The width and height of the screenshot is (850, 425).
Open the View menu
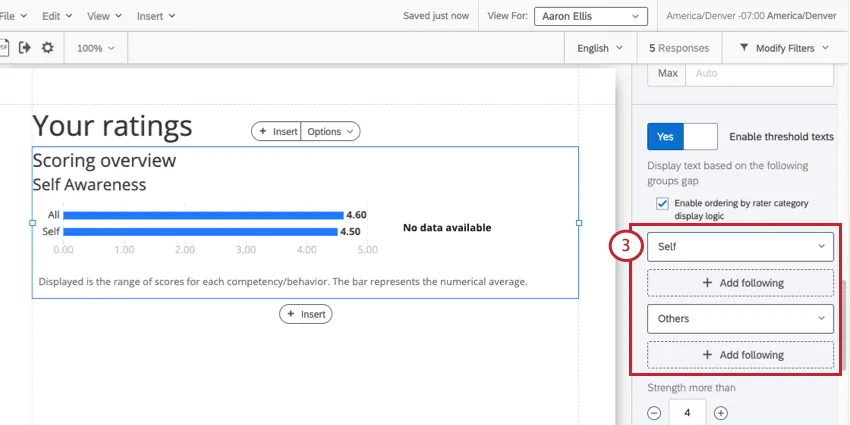[x=104, y=16]
